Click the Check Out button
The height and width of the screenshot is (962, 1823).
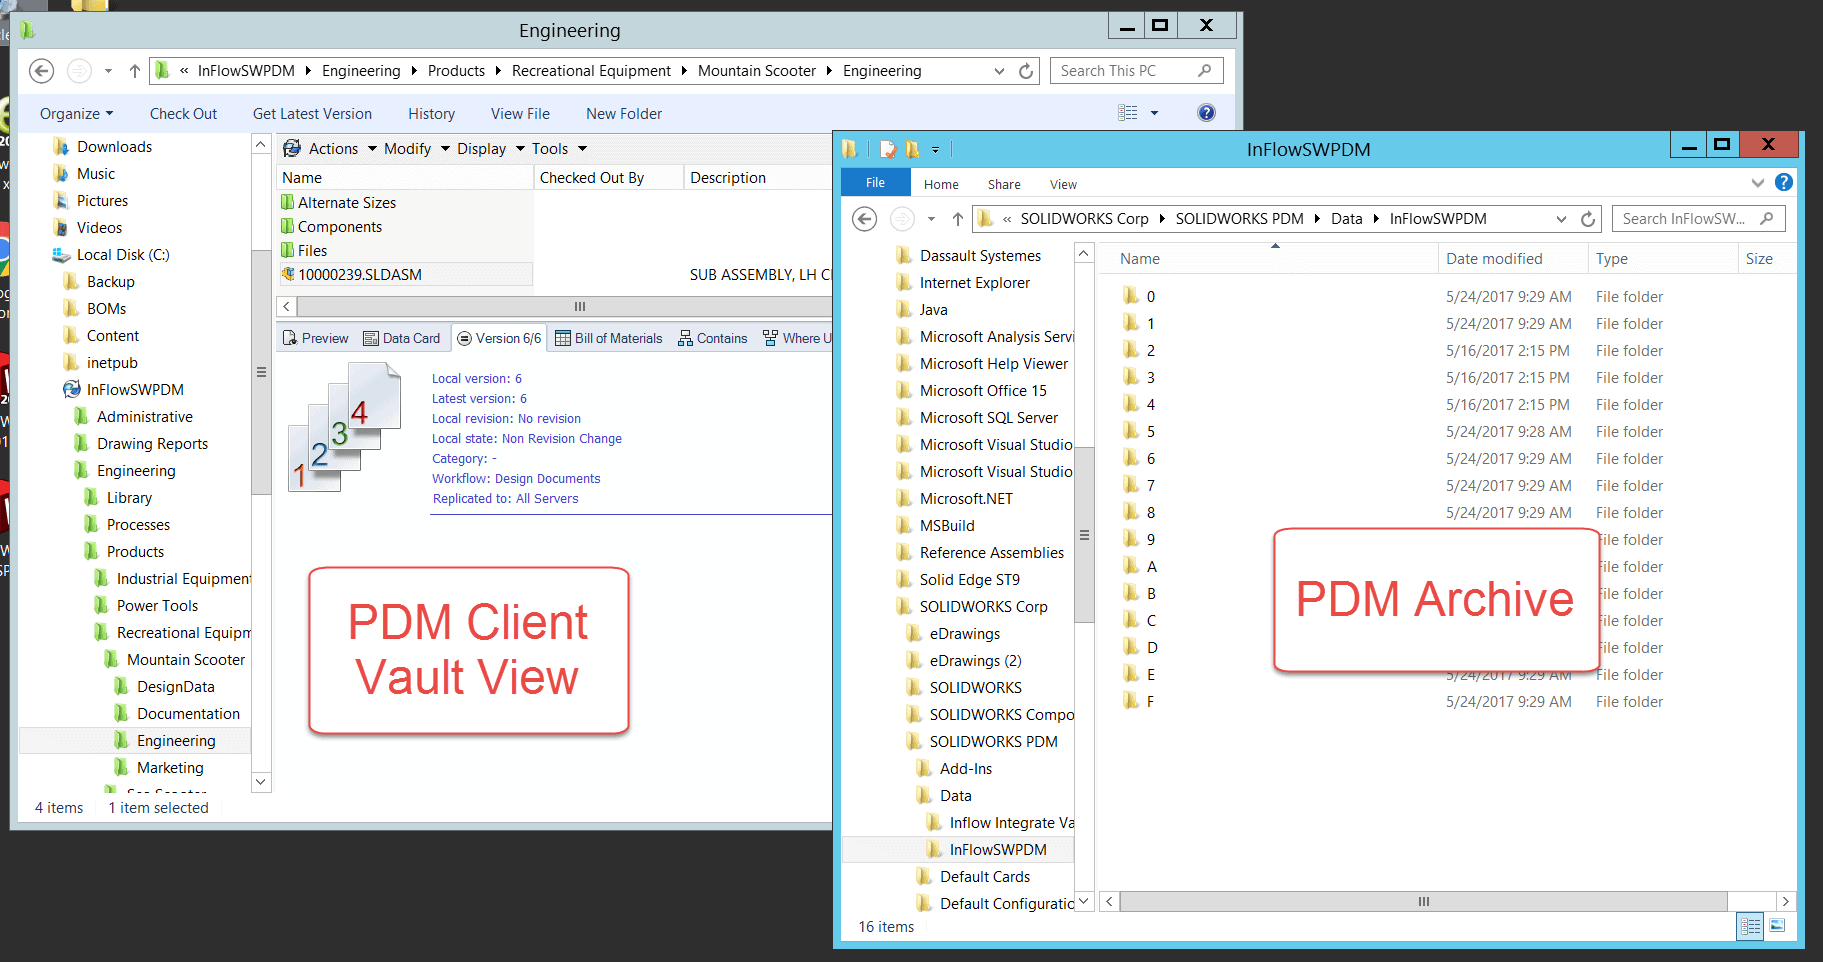pyautogui.click(x=183, y=114)
